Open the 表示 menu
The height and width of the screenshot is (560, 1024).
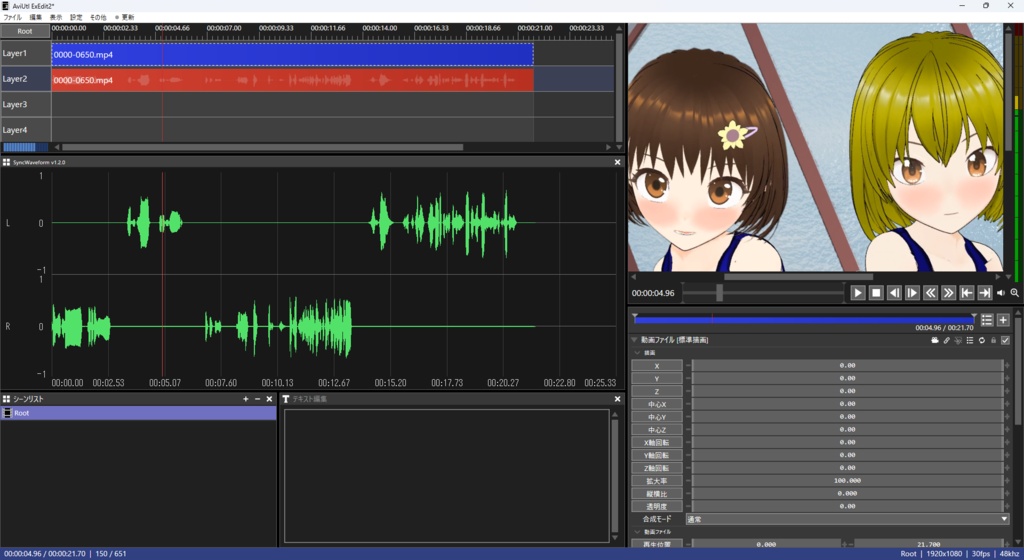point(56,17)
